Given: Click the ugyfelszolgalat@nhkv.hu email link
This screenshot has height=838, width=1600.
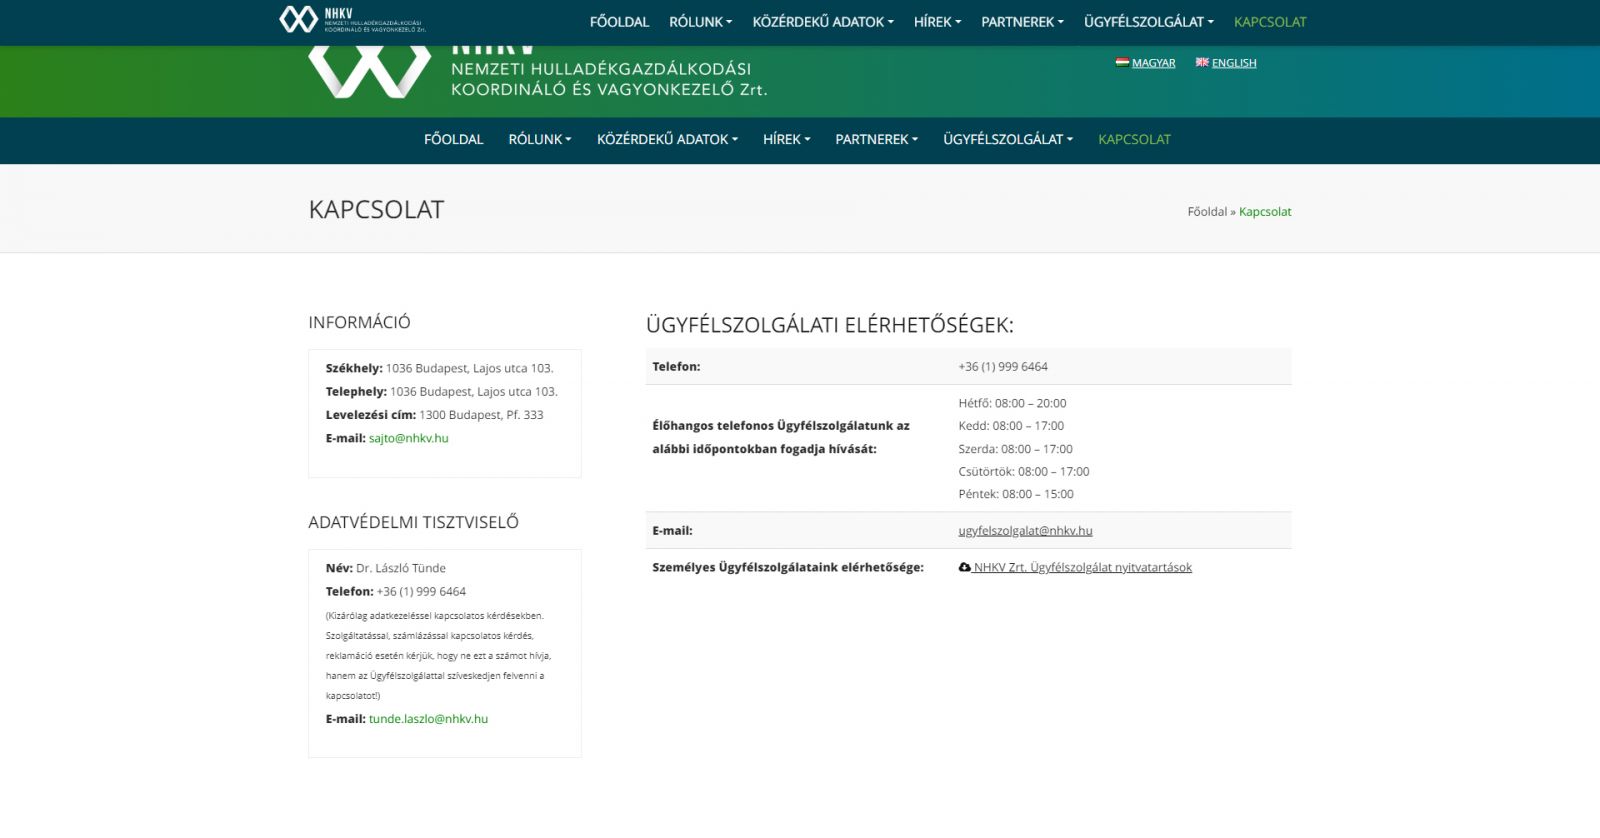Looking at the screenshot, I should pyautogui.click(x=1025, y=531).
